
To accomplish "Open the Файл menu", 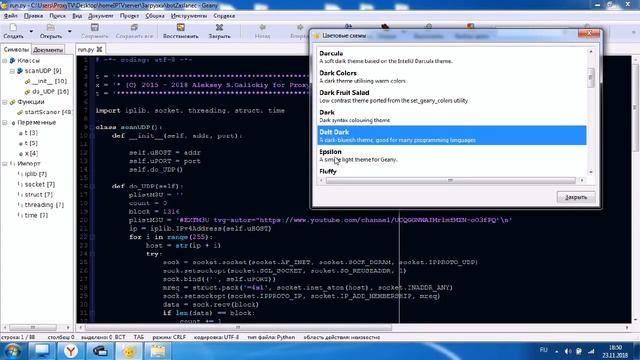I will [11, 16].
